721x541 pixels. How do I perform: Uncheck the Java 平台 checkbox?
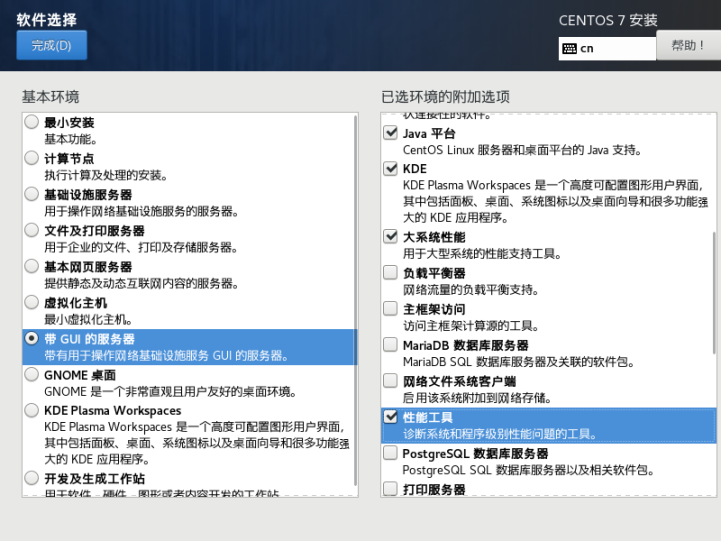pos(390,133)
